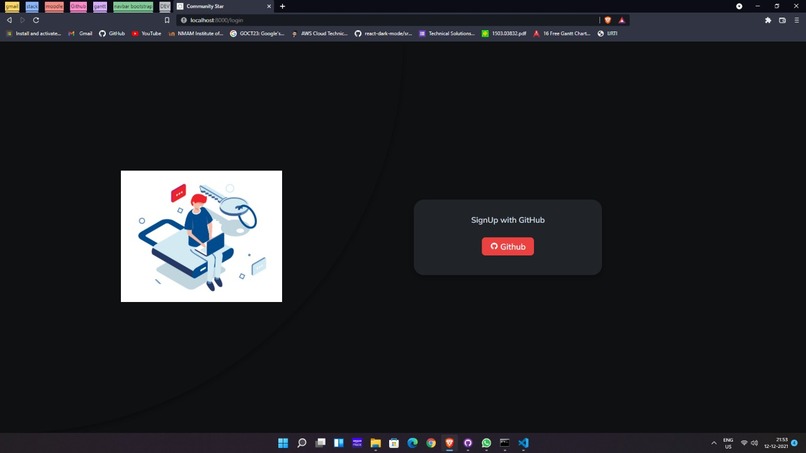Open the purple app icon beside Widgets
This screenshot has height=453, width=806.
(x=357, y=443)
